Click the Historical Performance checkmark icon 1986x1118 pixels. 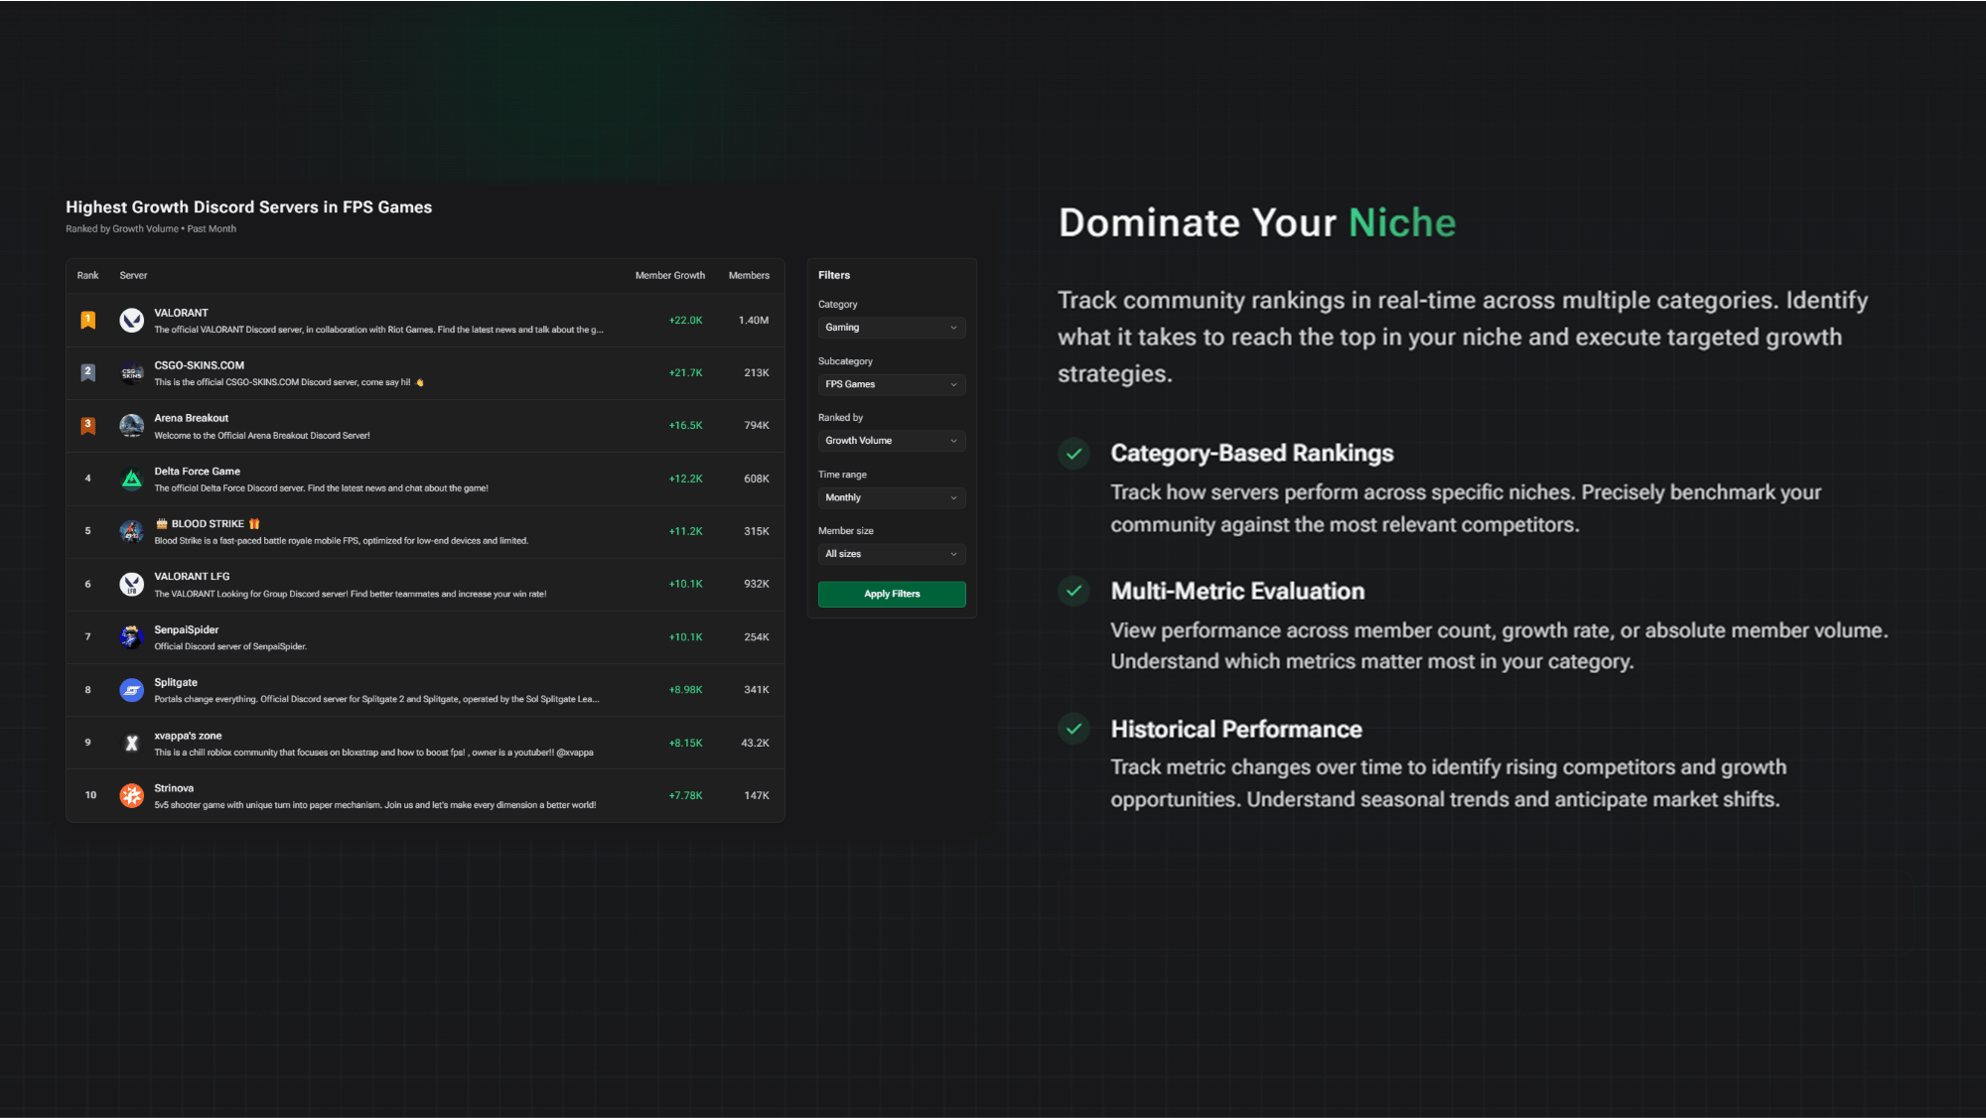[x=1074, y=729]
